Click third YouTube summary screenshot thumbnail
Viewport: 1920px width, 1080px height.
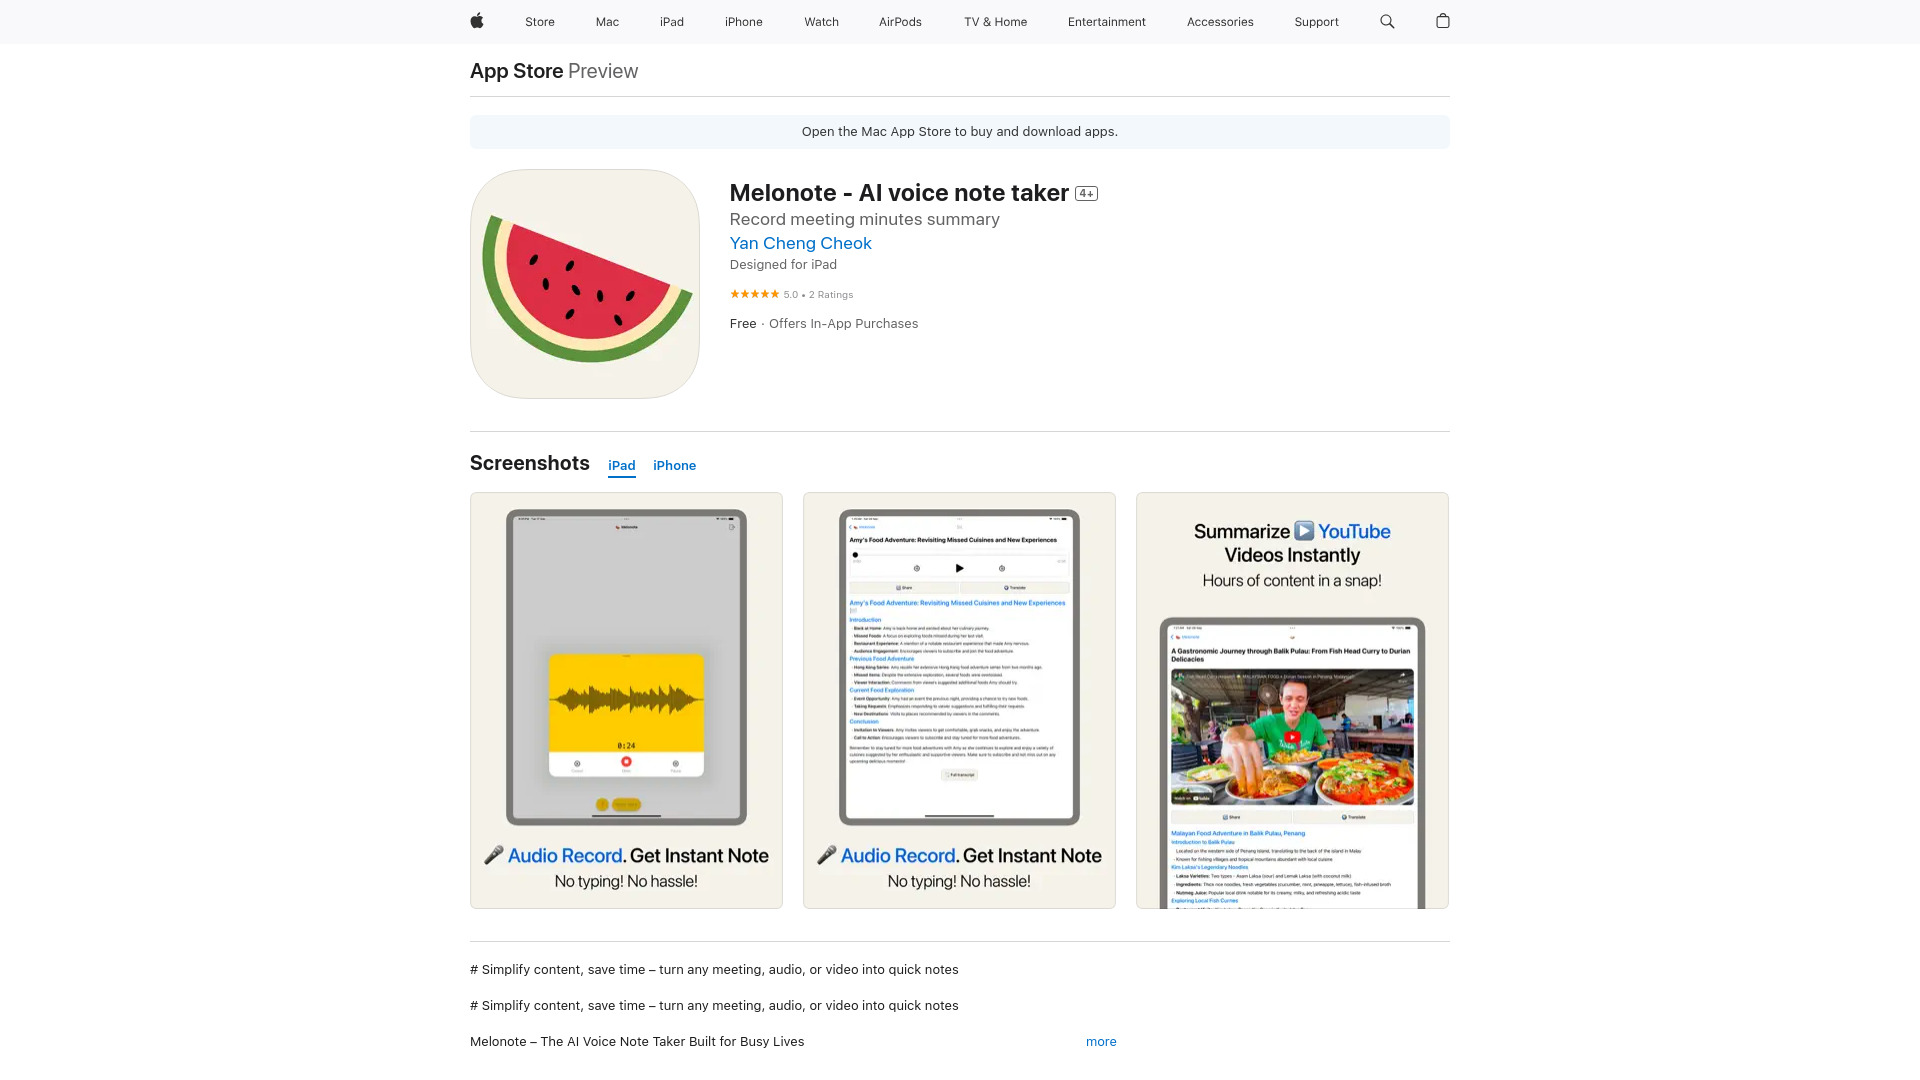coord(1291,699)
